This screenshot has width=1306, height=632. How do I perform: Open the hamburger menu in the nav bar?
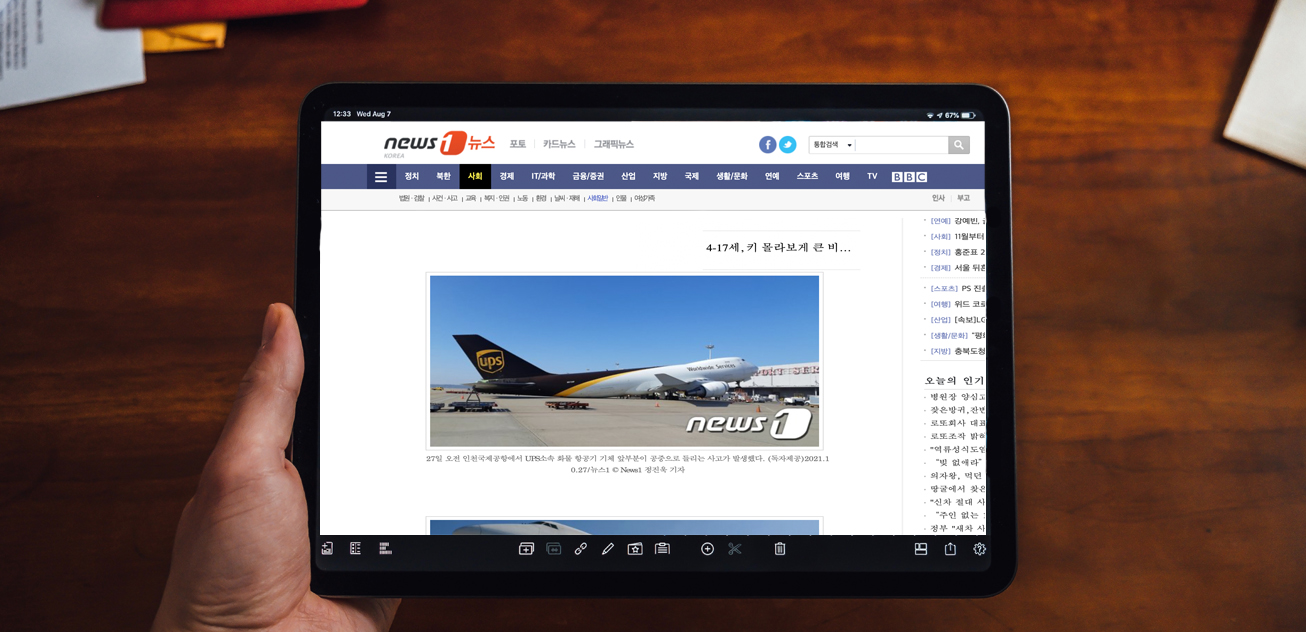pyautogui.click(x=381, y=177)
